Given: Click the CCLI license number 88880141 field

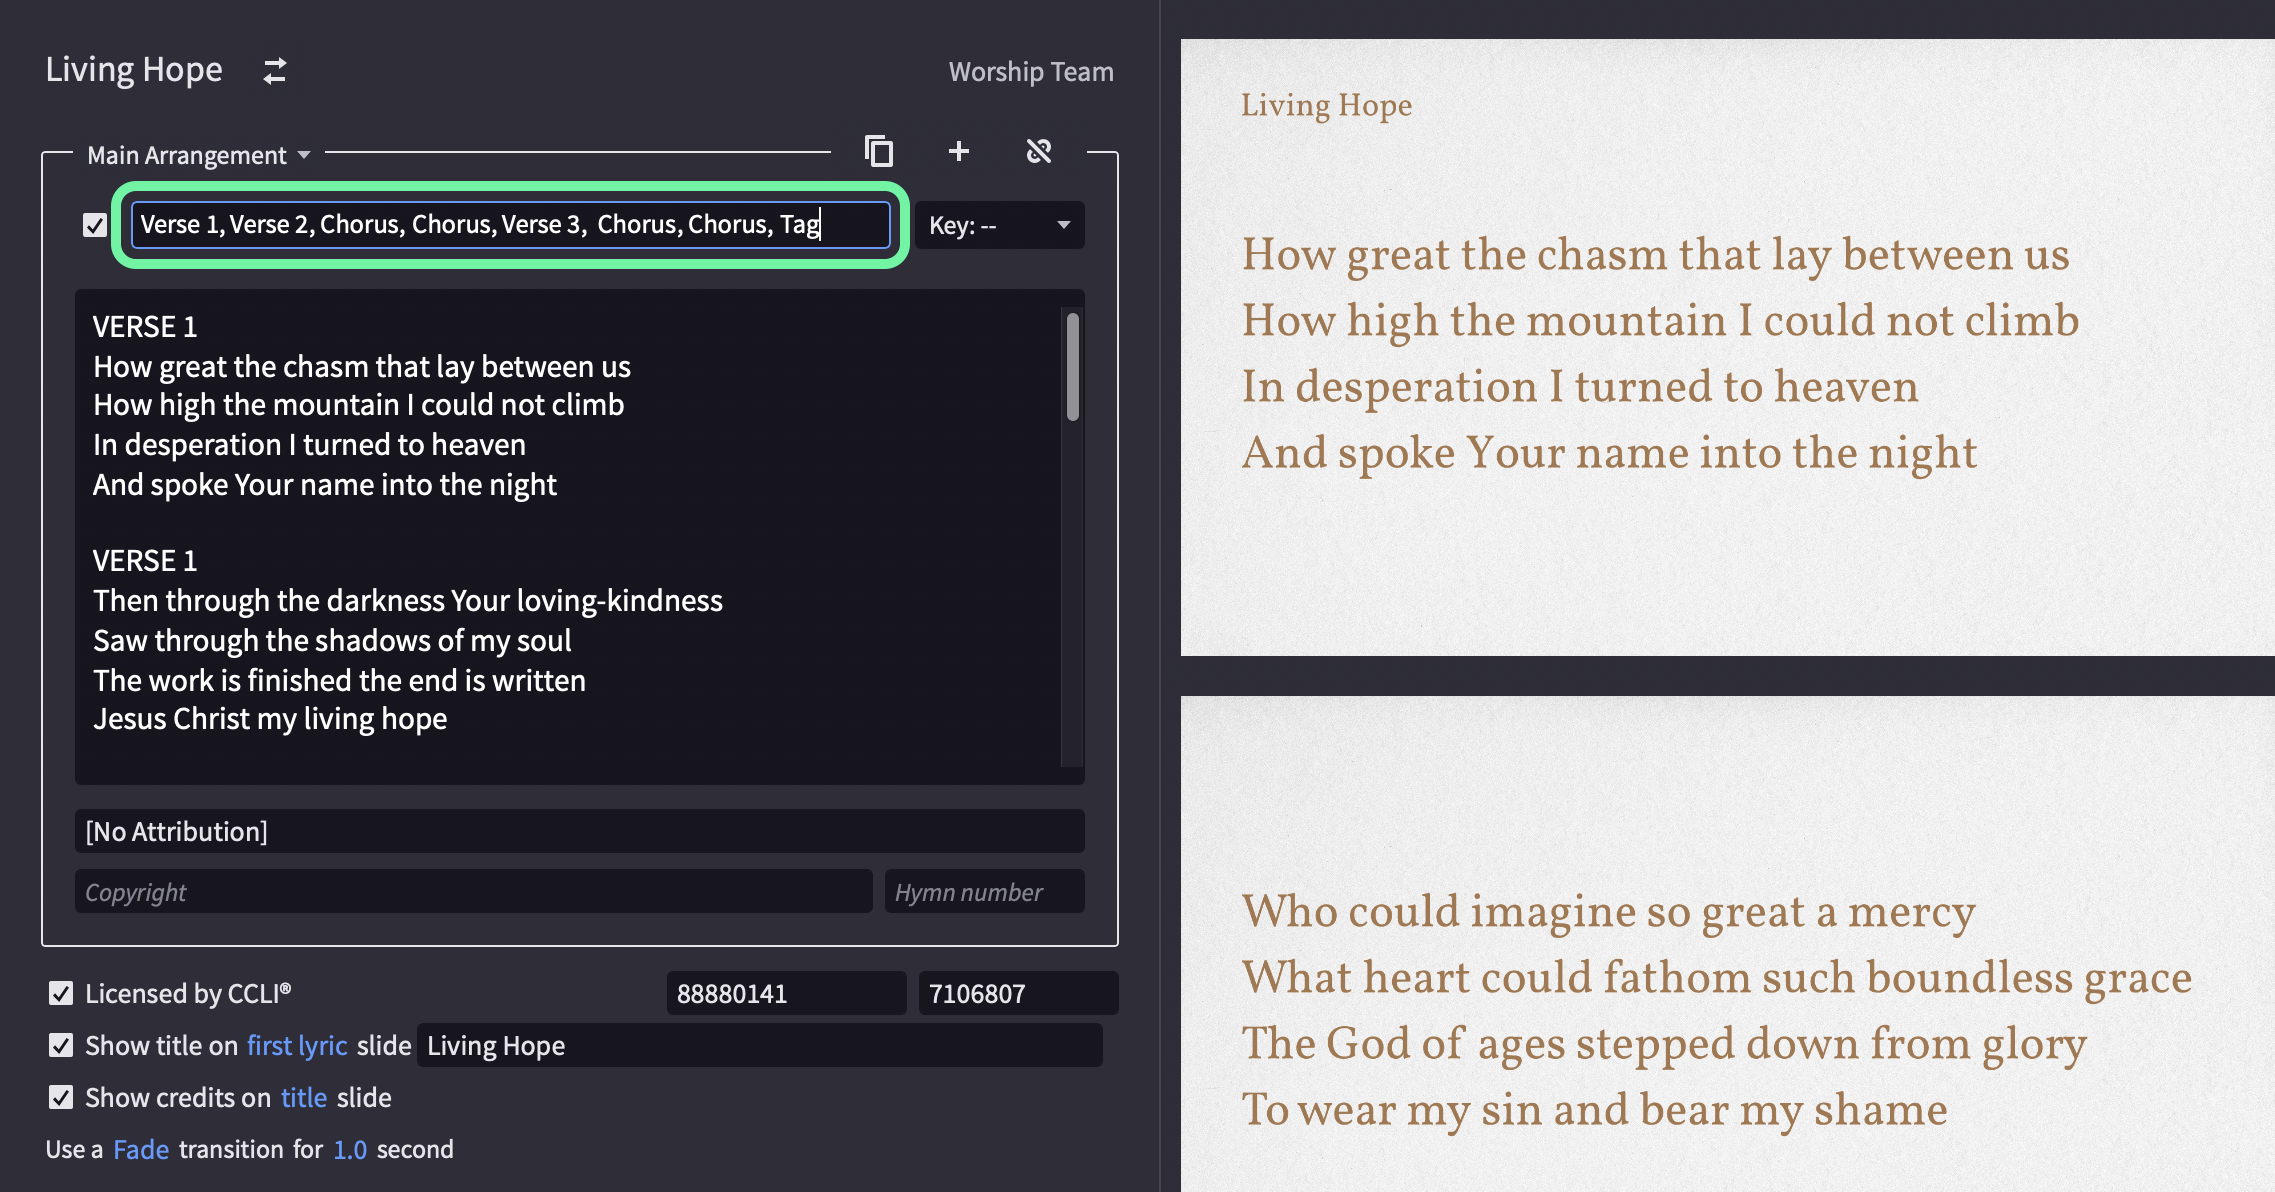Looking at the screenshot, I should (x=787, y=993).
